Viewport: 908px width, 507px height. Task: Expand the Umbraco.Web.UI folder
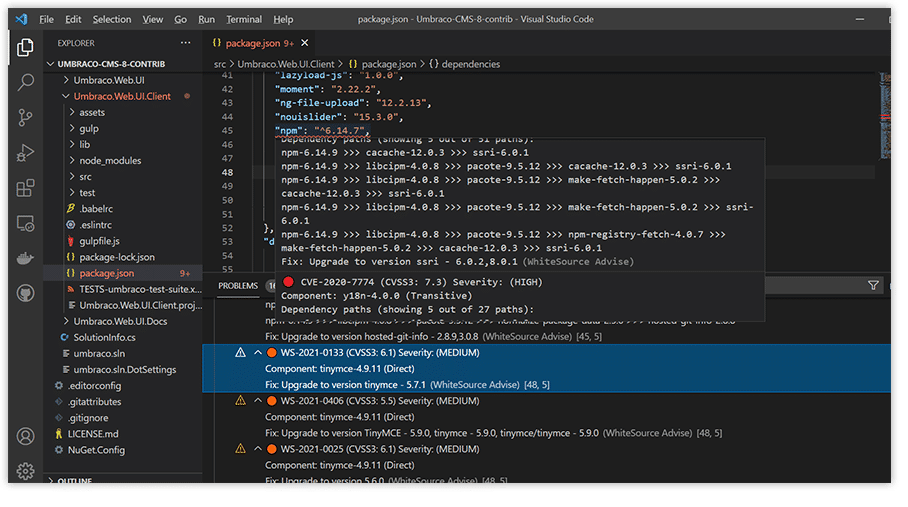pyautogui.click(x=66, y=80)
